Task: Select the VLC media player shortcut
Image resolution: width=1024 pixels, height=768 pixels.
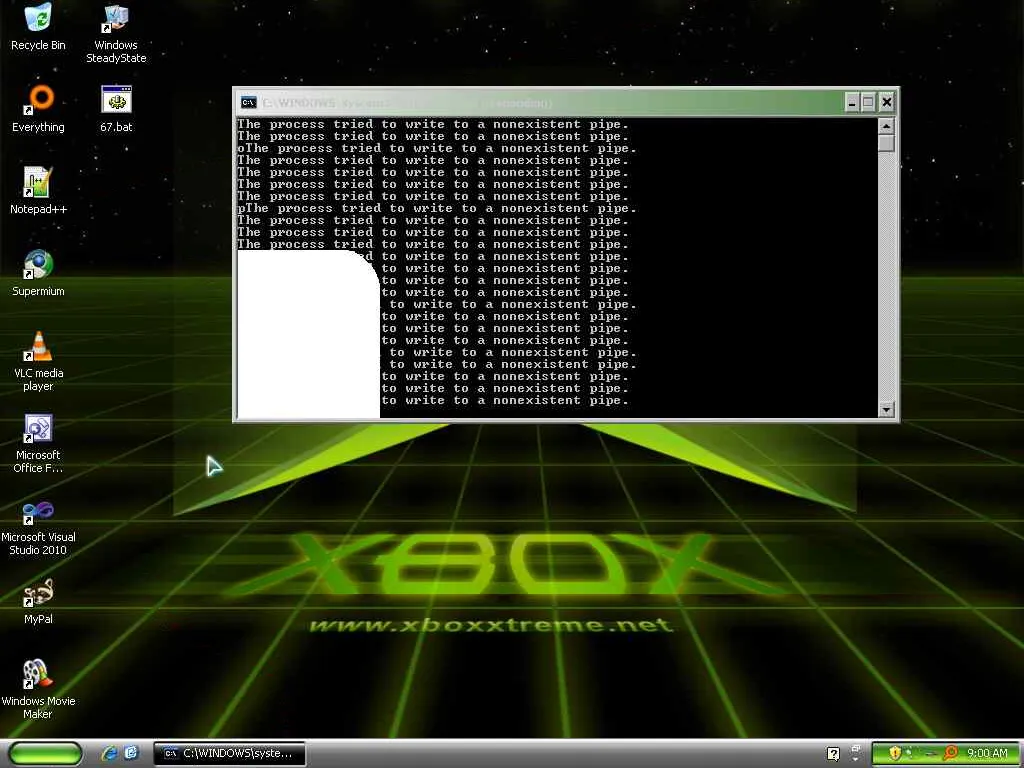Action: 39,361
